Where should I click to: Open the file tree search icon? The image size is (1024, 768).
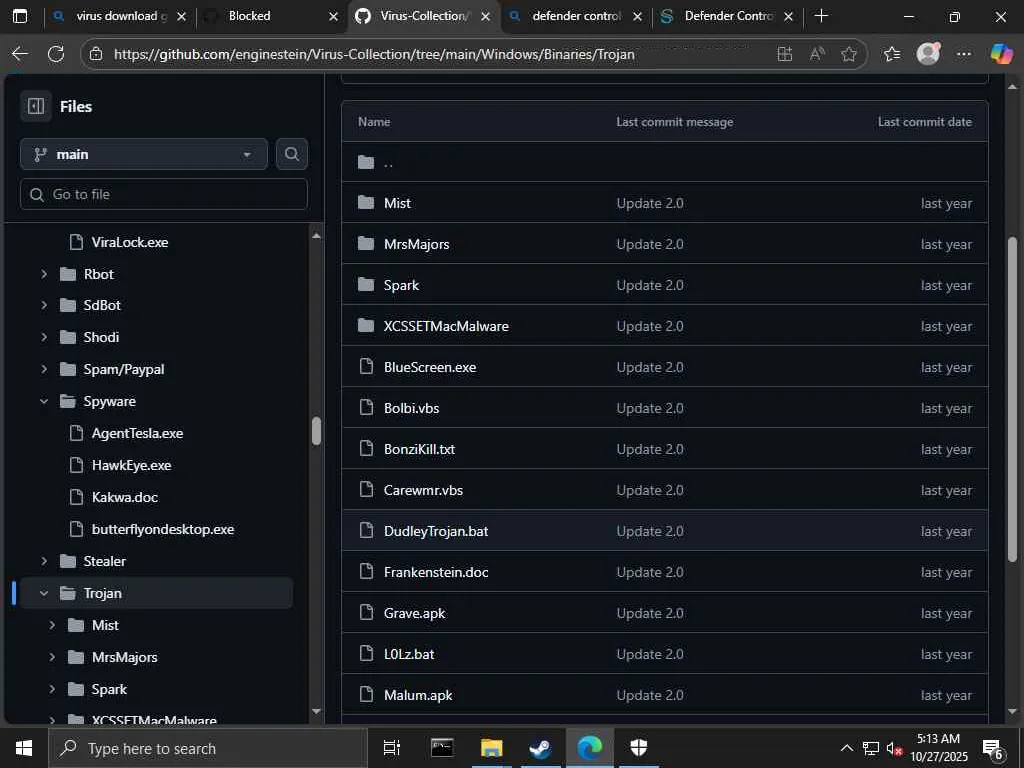292,154
